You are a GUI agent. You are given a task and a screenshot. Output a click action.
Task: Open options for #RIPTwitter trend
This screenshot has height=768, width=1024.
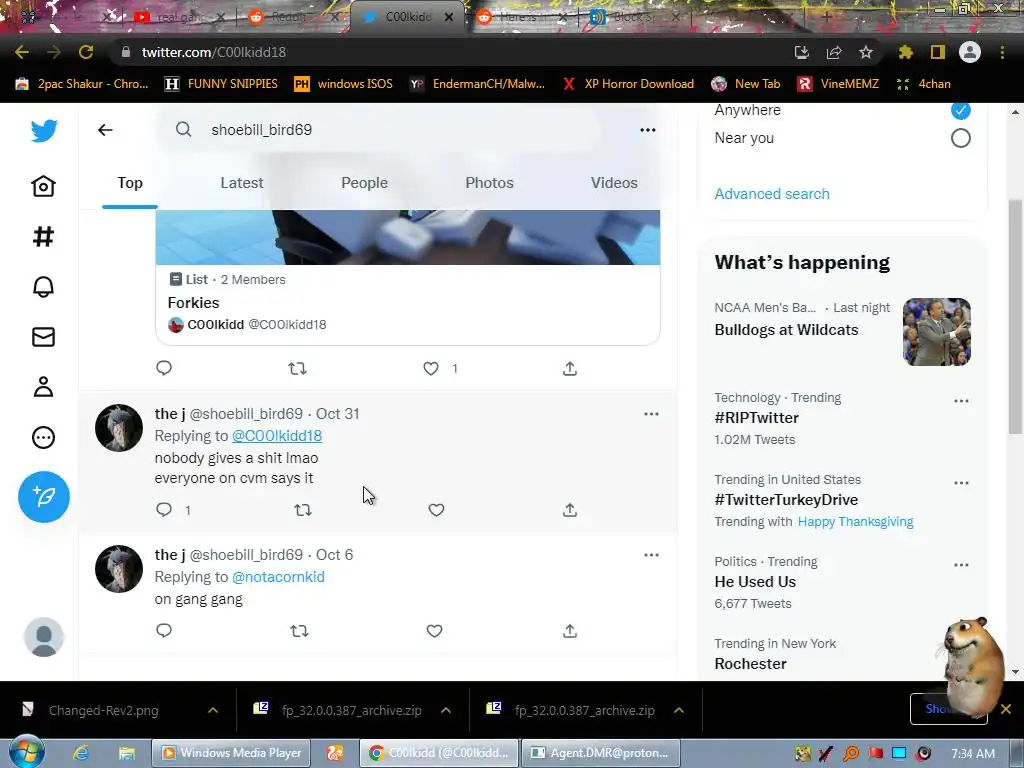961,401
